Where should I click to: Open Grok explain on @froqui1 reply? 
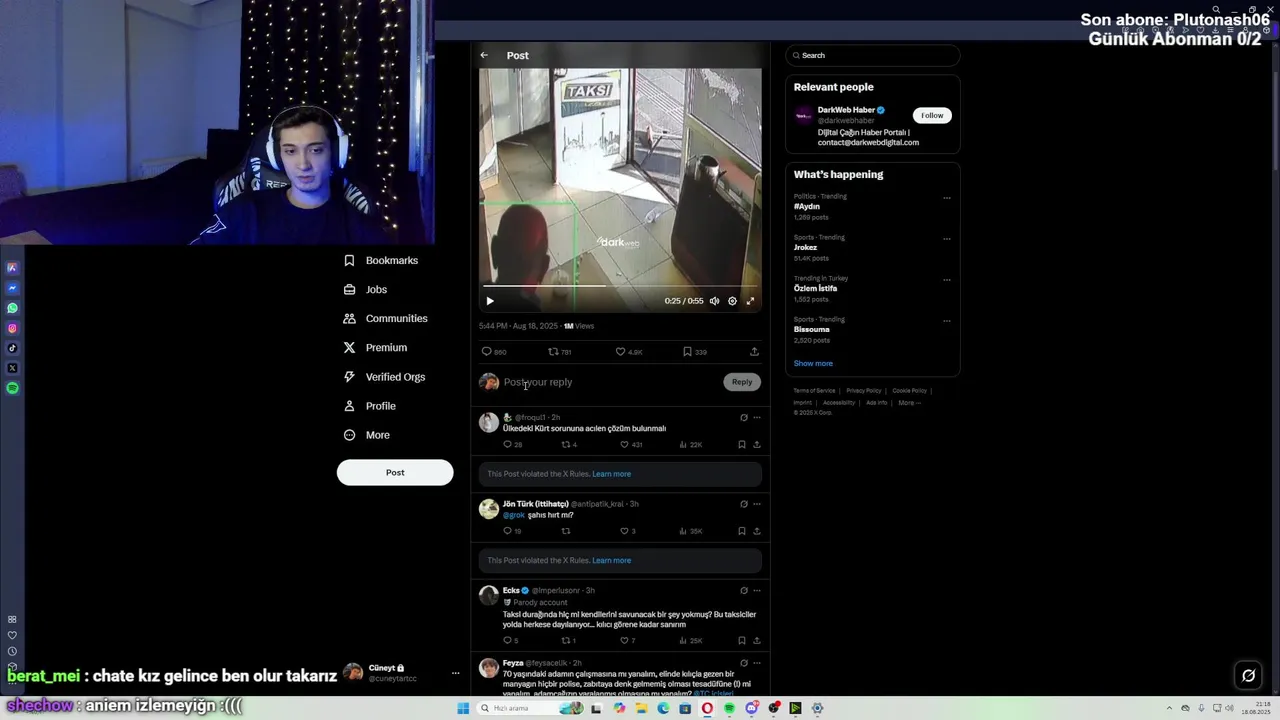click(743, 417)
